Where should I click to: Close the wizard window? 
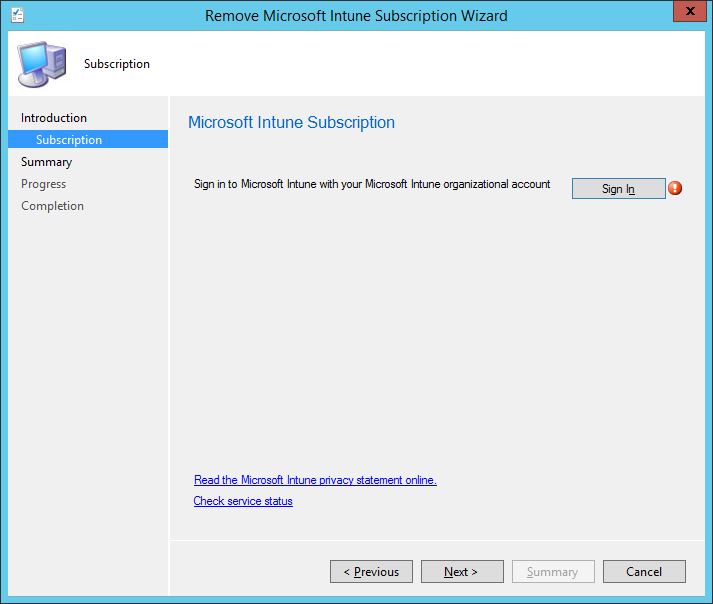690,11
